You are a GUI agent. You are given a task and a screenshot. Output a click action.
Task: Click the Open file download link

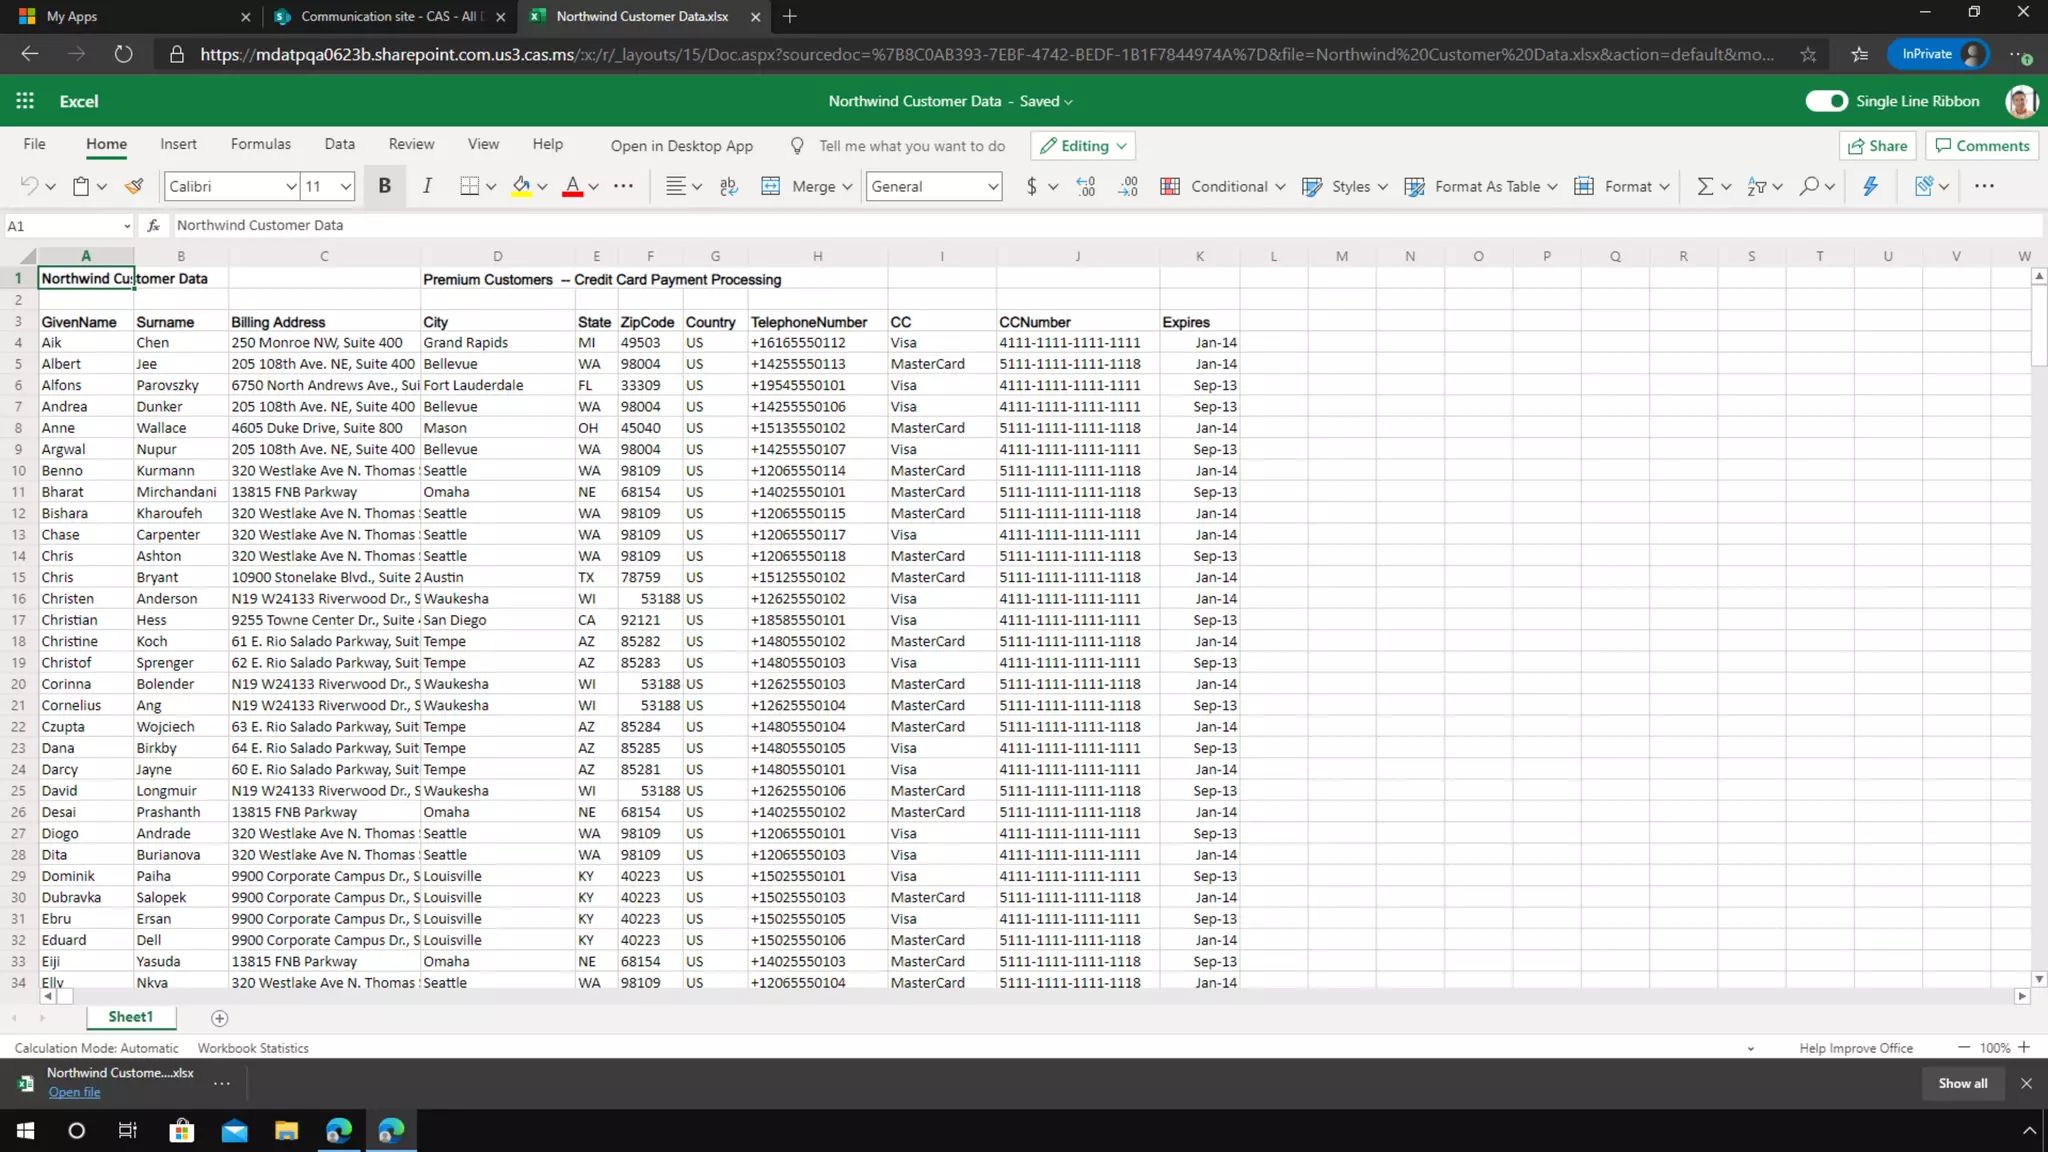click(74, 1092)
